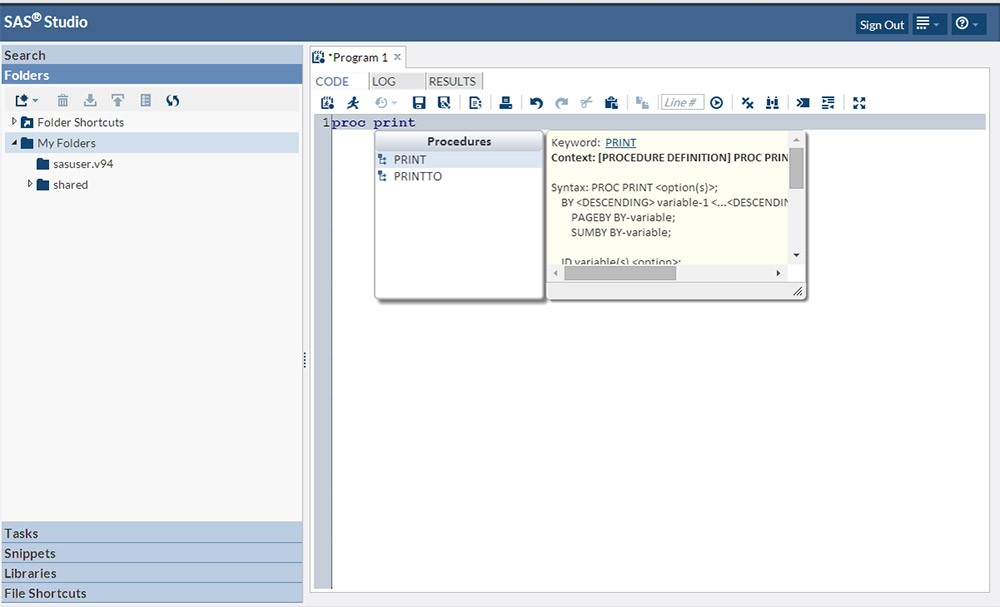Select the Program 1 tab
Image resolution: width=1000 pixels, height=607 pixels.
pos(358,57)
